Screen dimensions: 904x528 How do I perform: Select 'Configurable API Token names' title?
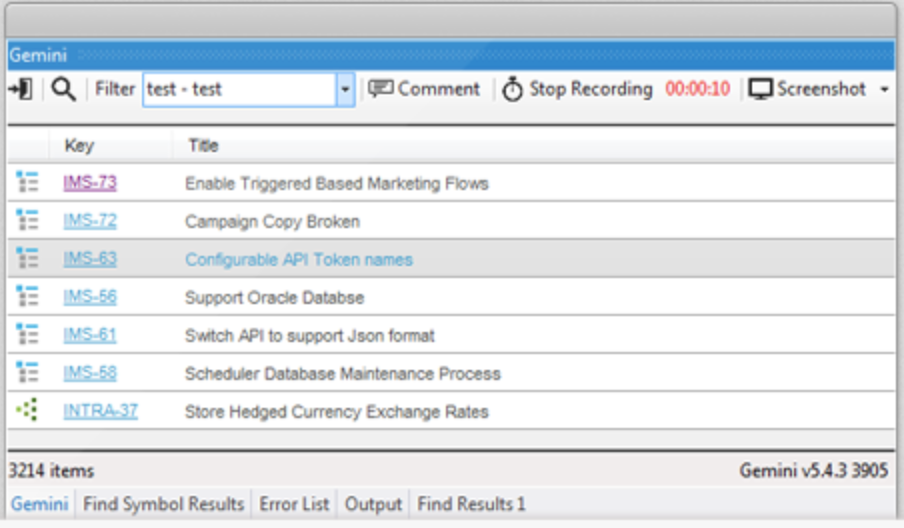pos(299,259)
